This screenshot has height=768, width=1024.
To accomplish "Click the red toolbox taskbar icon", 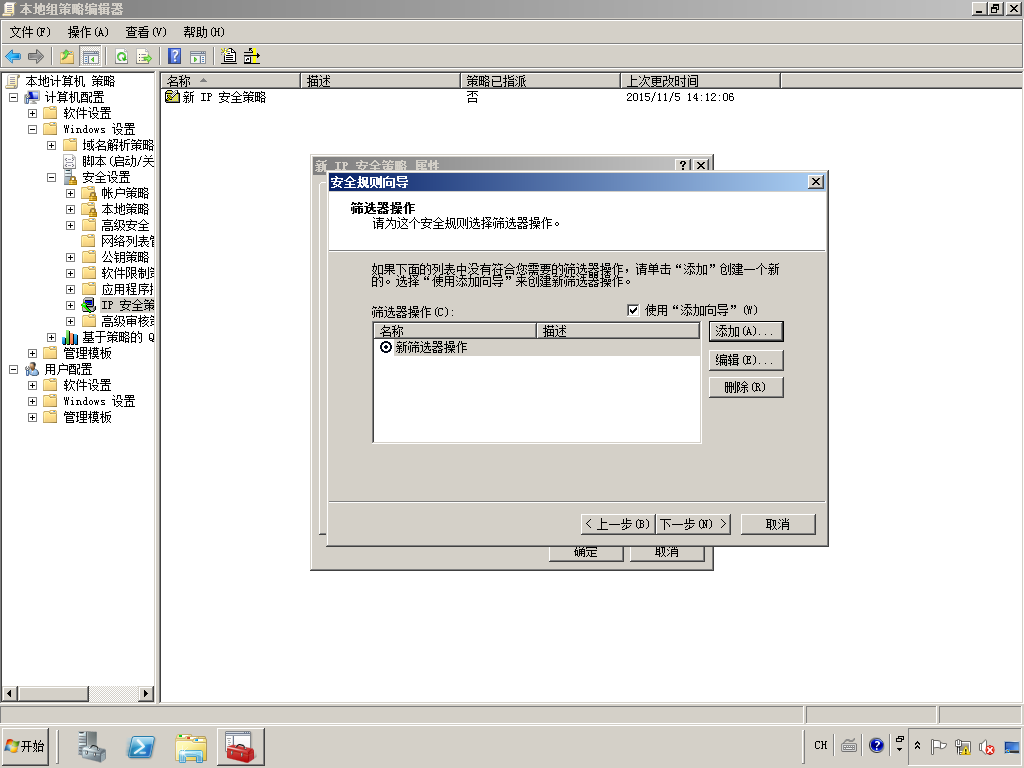I will (240, 746).
